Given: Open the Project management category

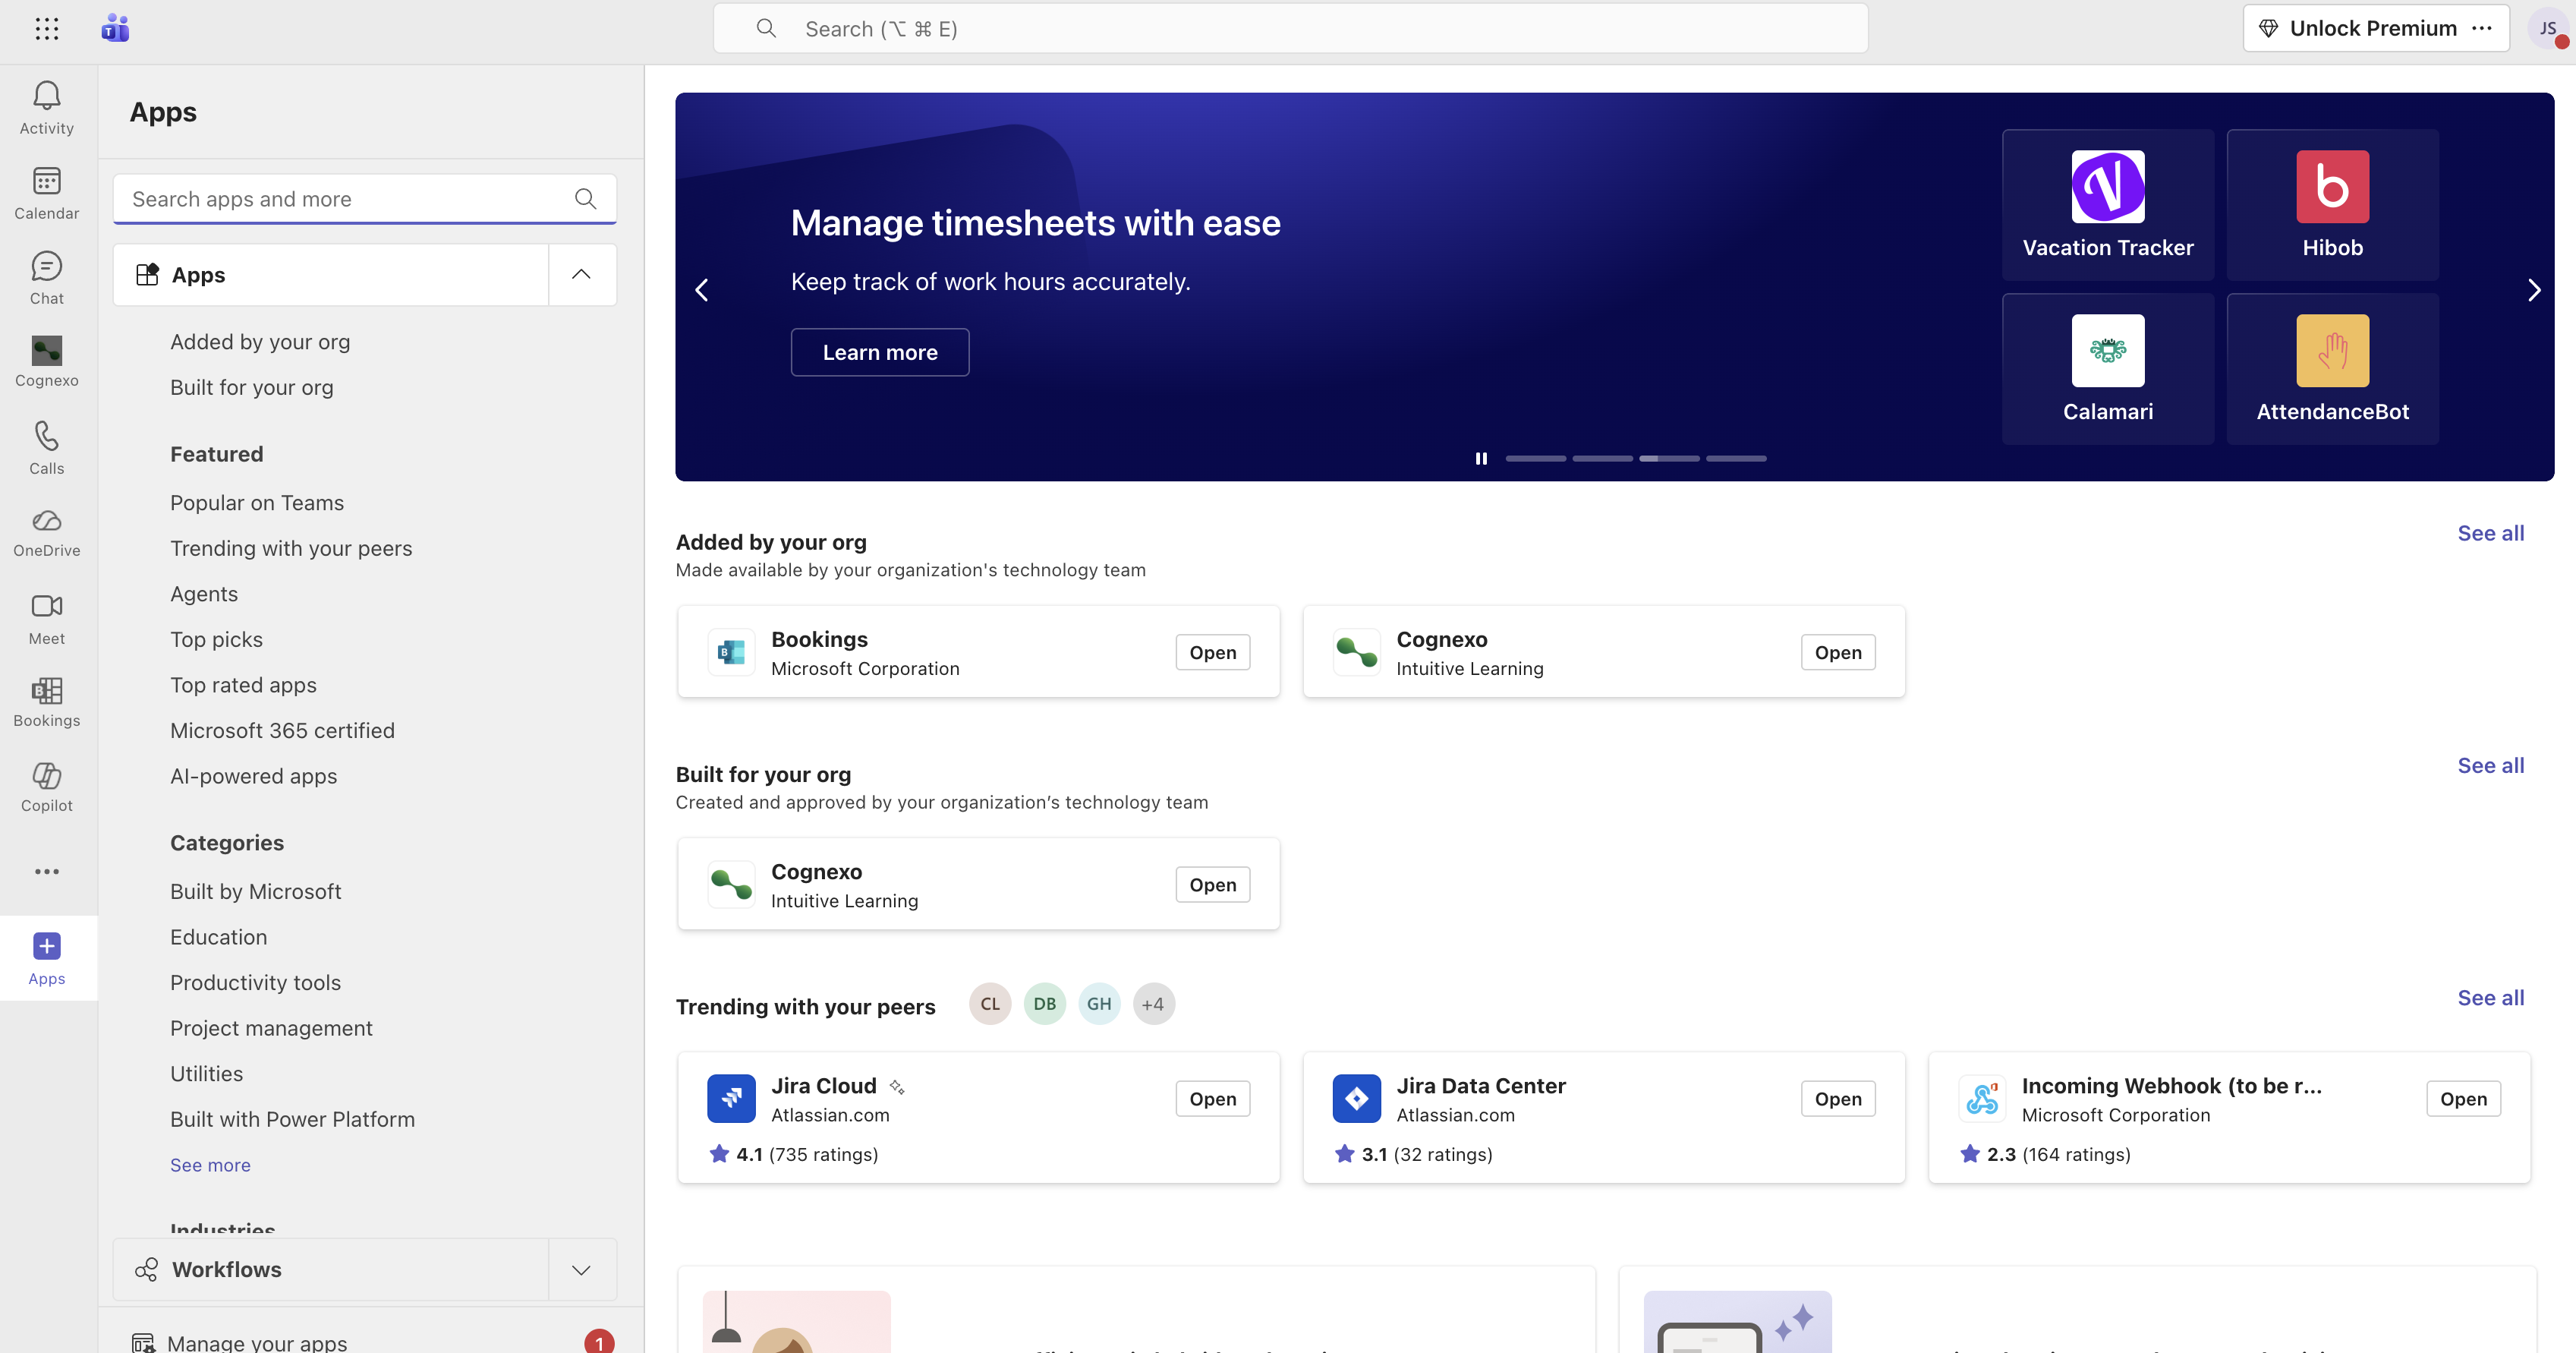Looking at the screenshot, I should 270,1028.
